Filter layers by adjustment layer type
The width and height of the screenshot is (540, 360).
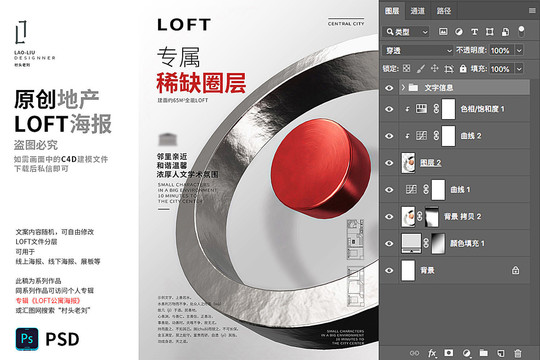[x=459, y=32]
